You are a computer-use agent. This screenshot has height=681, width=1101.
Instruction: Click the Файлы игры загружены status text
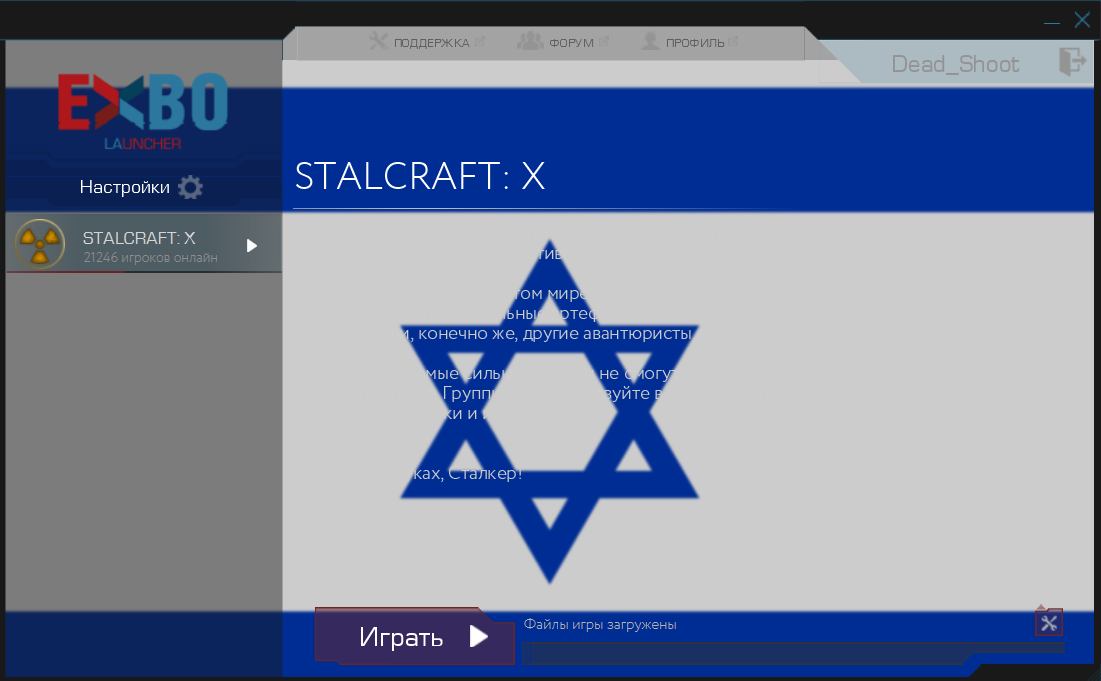tap(600, 624)
